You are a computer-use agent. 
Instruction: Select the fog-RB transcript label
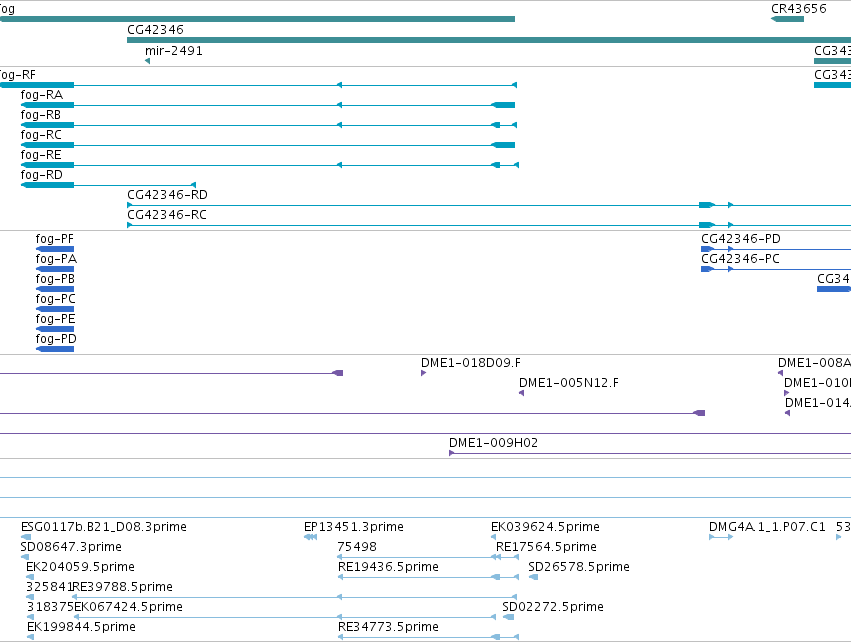click(x=41, y=115)
